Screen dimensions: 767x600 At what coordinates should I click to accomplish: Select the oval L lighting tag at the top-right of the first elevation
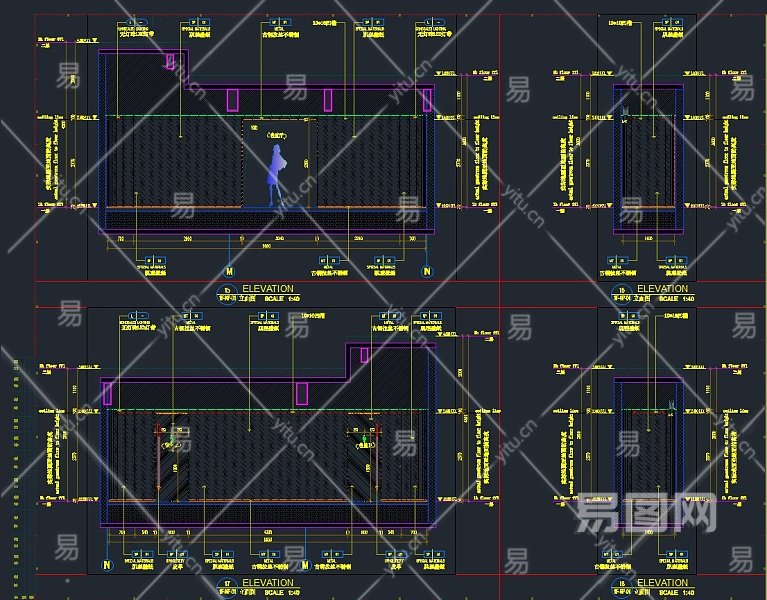point(434,22)
